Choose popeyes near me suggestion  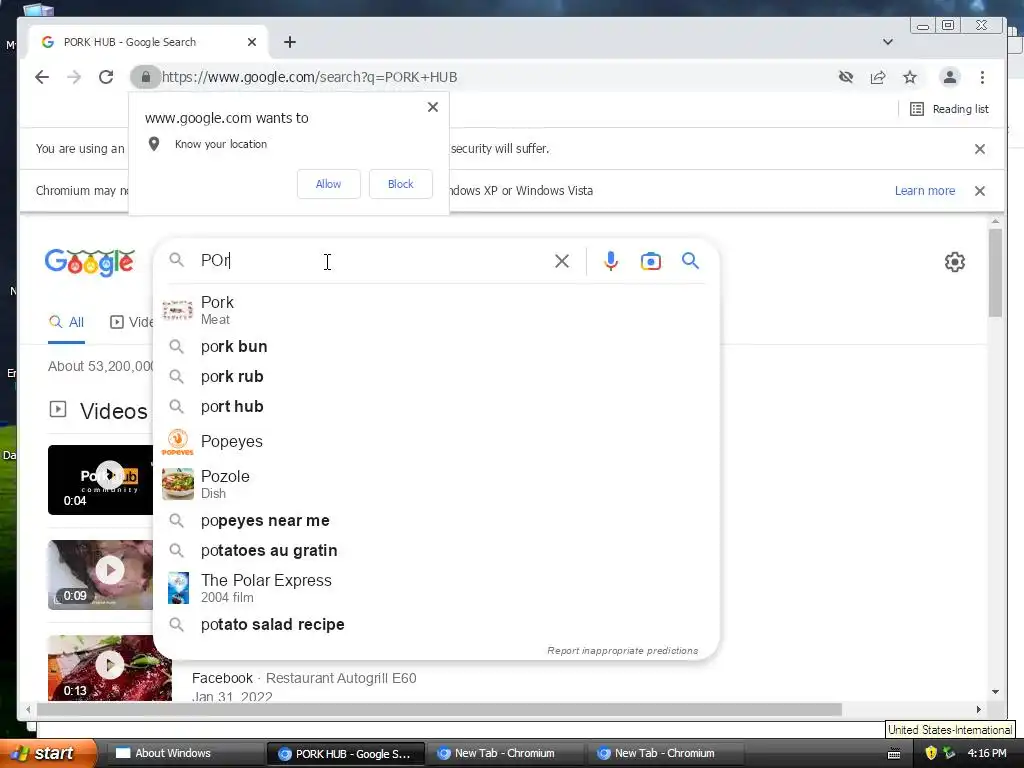436,521
